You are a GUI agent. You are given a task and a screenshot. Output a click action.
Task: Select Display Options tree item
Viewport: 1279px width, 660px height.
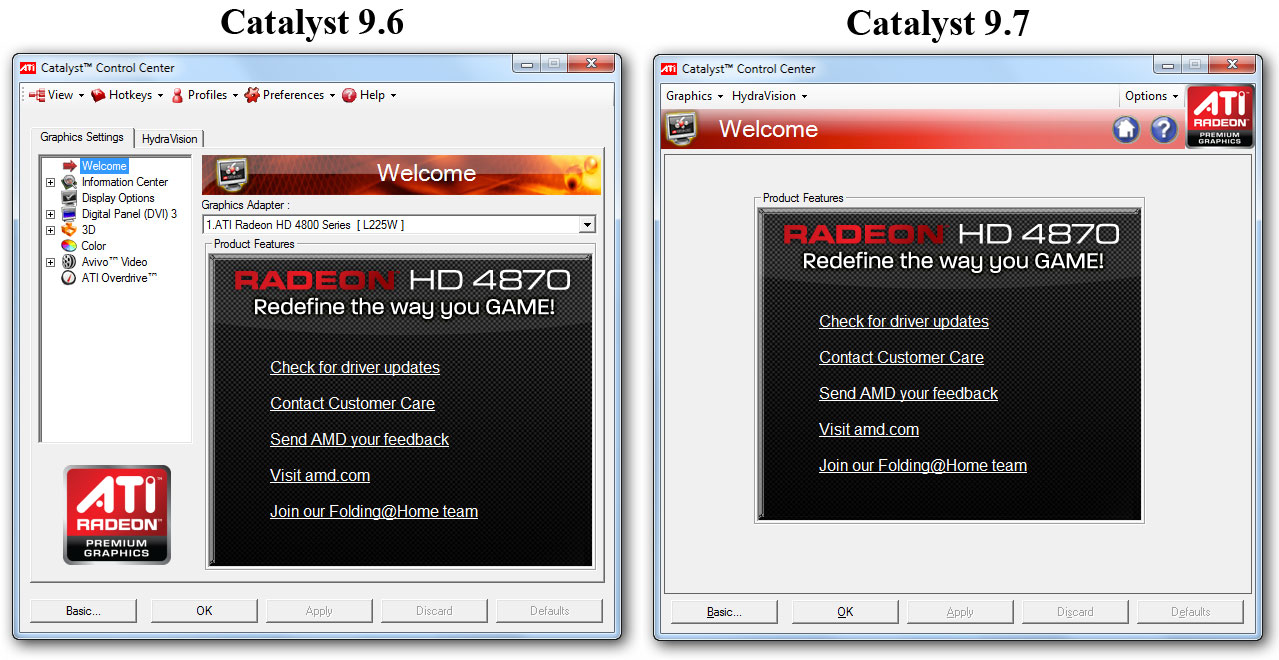pyautogui.click(x=118, y=198)
